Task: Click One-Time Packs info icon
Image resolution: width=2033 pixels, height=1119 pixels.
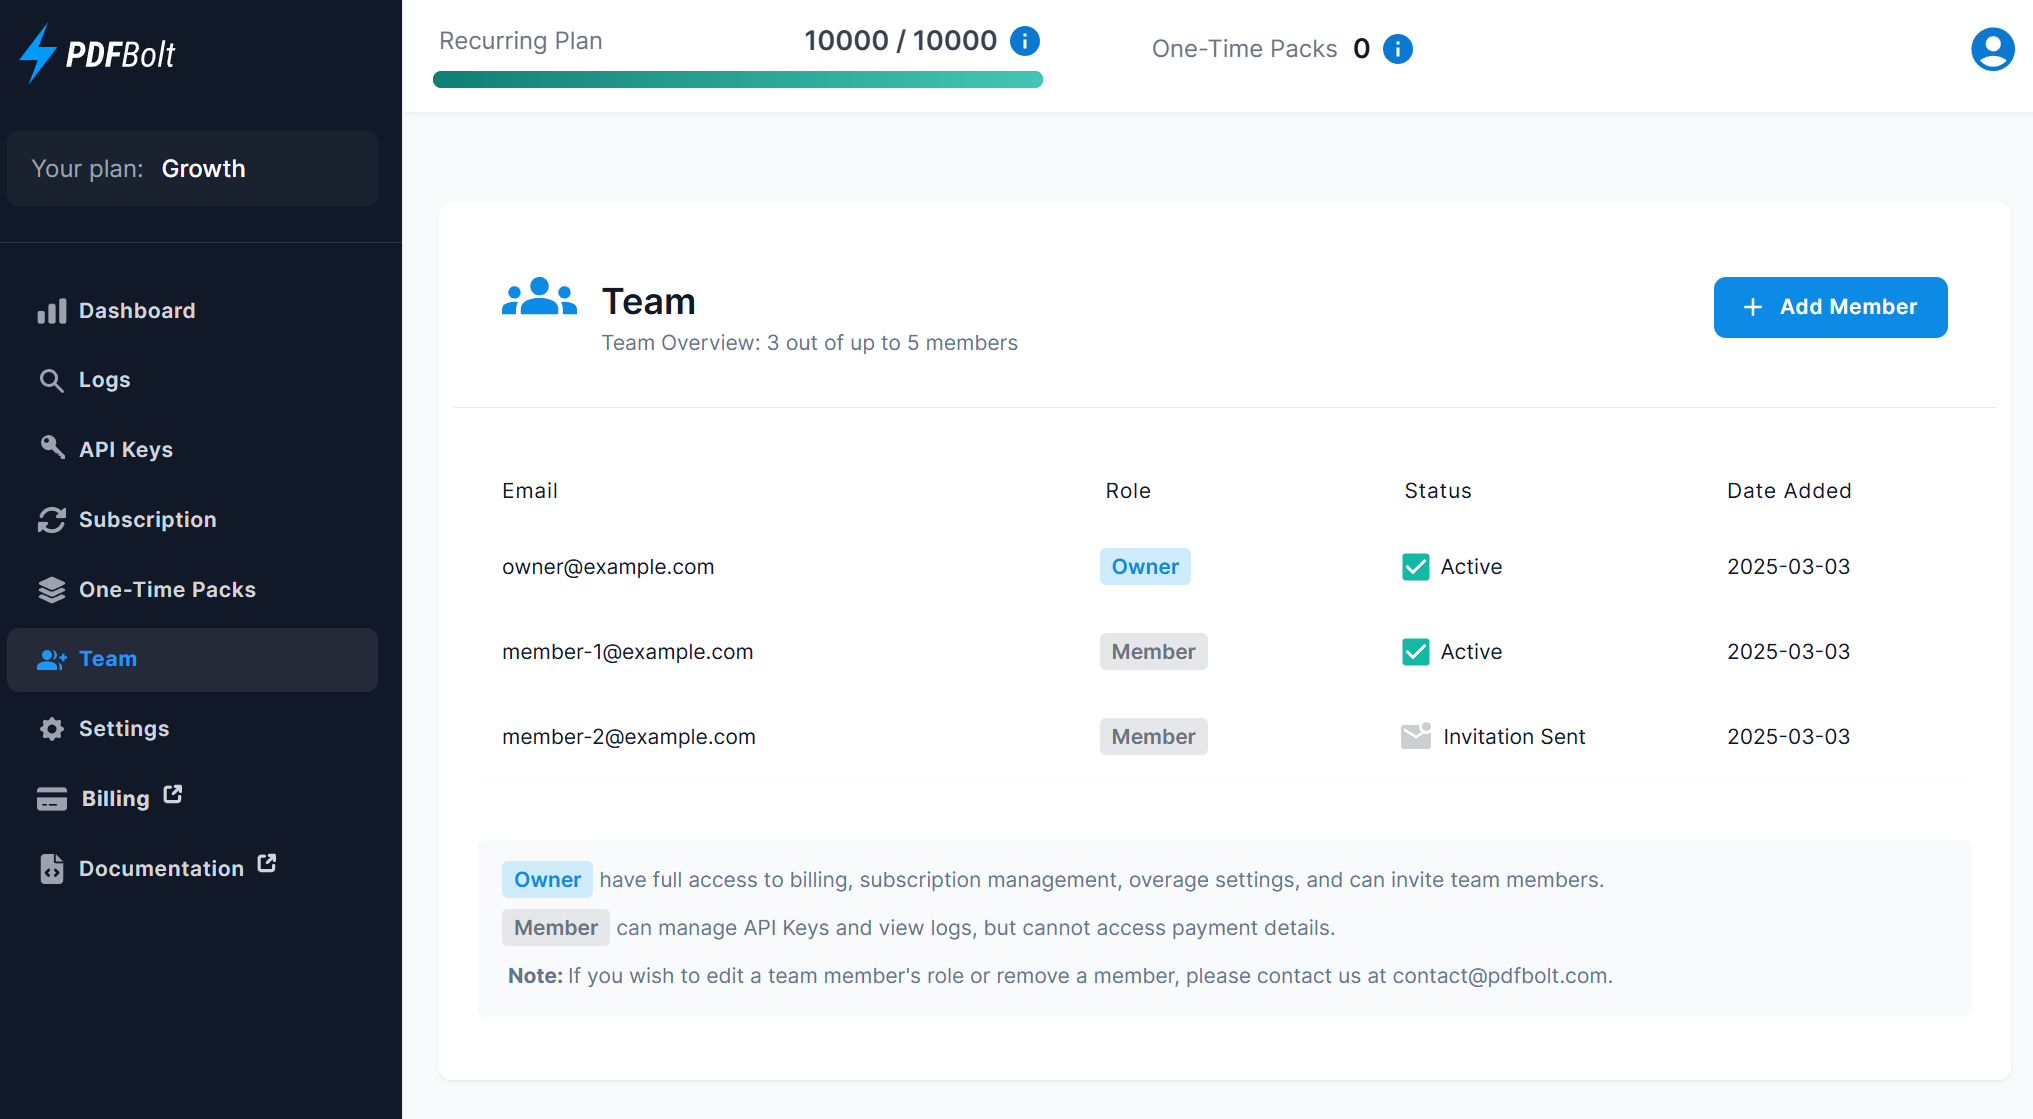Action: (x=1397, y=49)
